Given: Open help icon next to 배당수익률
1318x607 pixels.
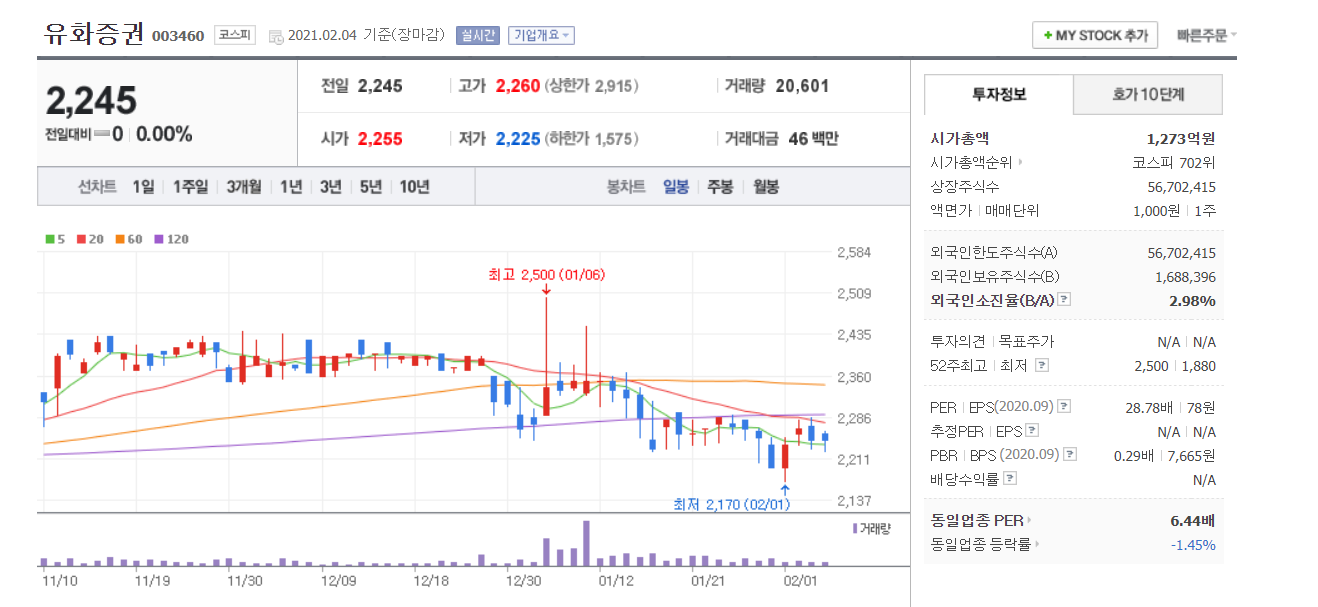Looking at the screenshot, I should 1010,479.
